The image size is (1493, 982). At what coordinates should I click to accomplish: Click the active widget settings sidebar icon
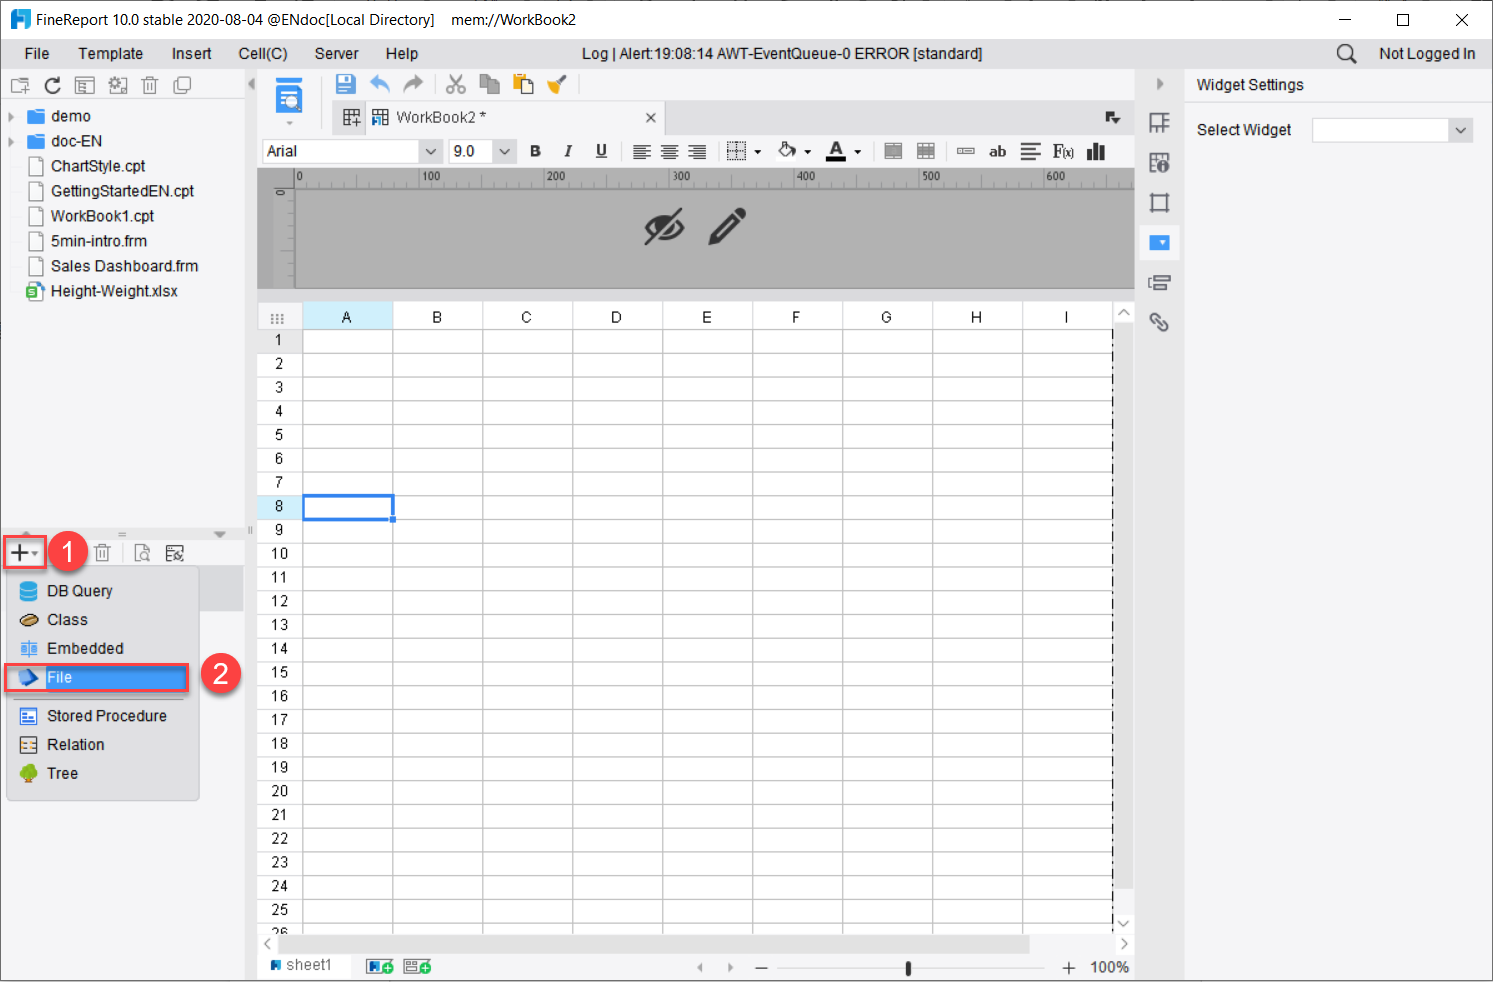[1159, 243]
